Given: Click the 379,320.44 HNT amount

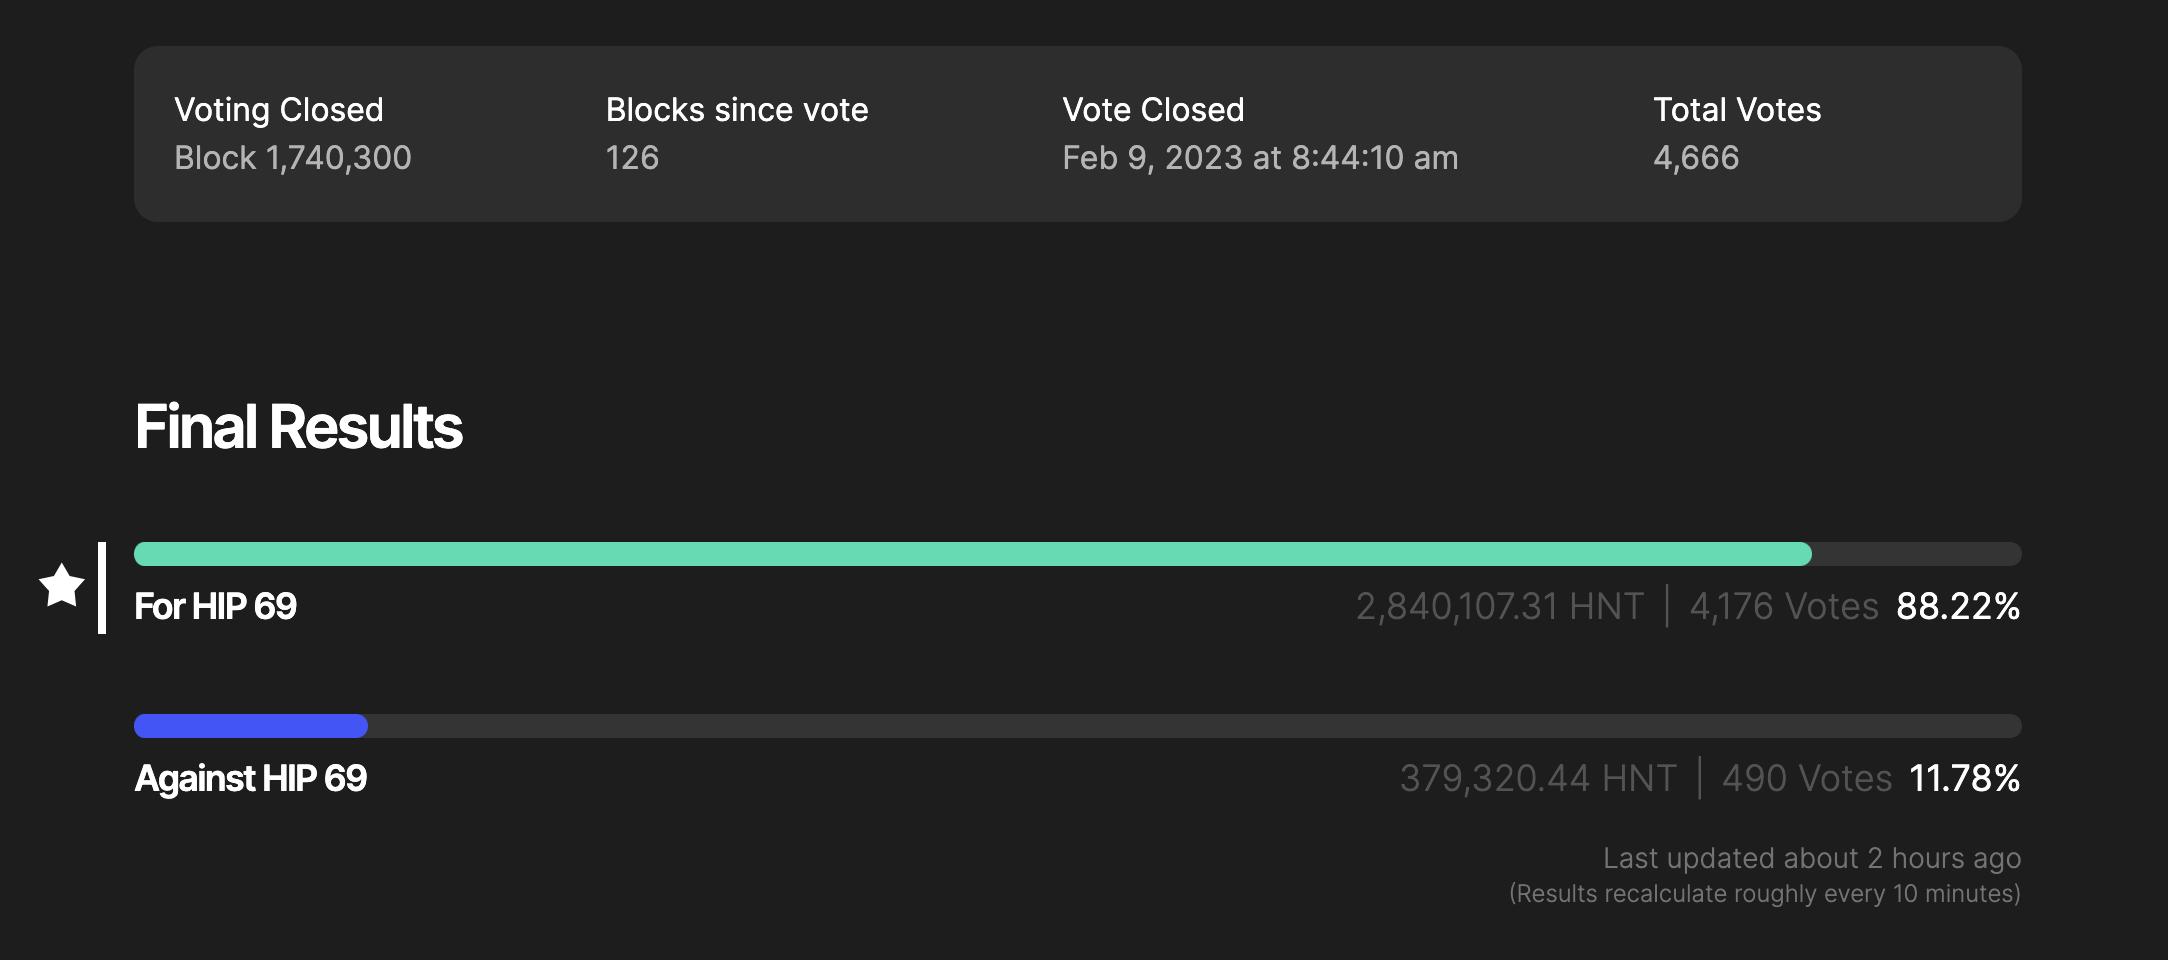Looking at the screenshot, I should click(x=1537, y=778).
